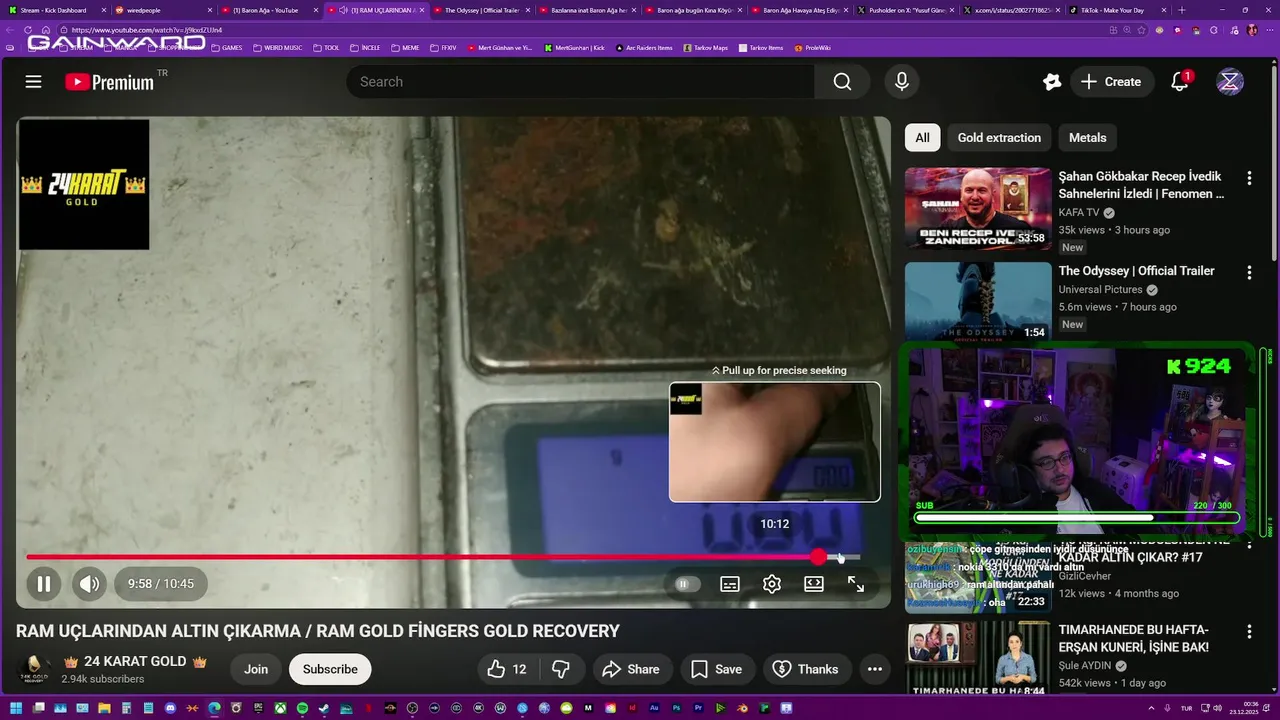
Task: Select the All filter chip
Action: click(x=922, y=138)
